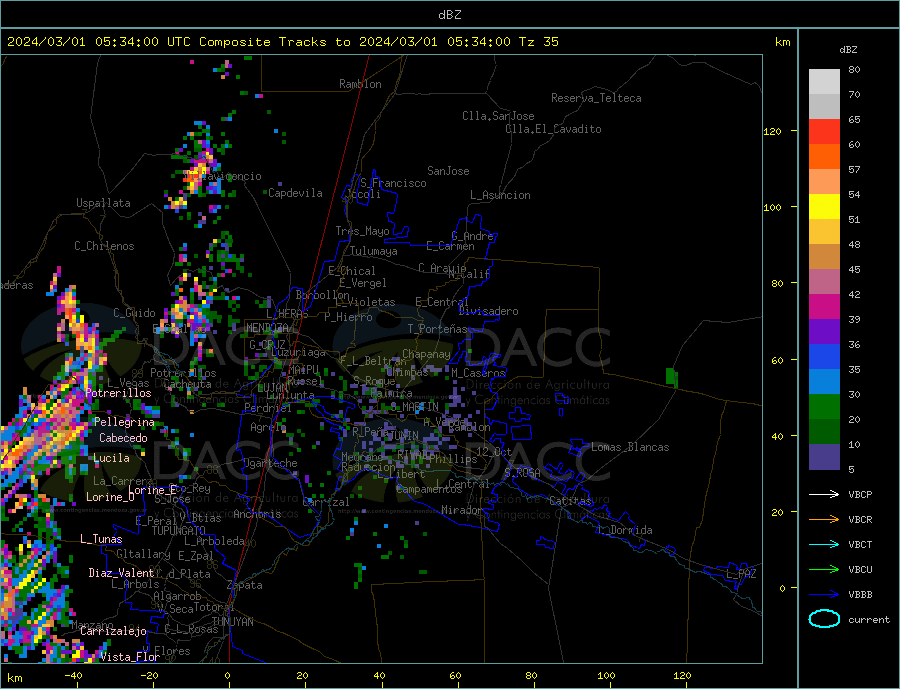Click the Pellegrina map label
Image resolution: width=900 pixels, height=689 pixels.
click(x=125, y=422)
